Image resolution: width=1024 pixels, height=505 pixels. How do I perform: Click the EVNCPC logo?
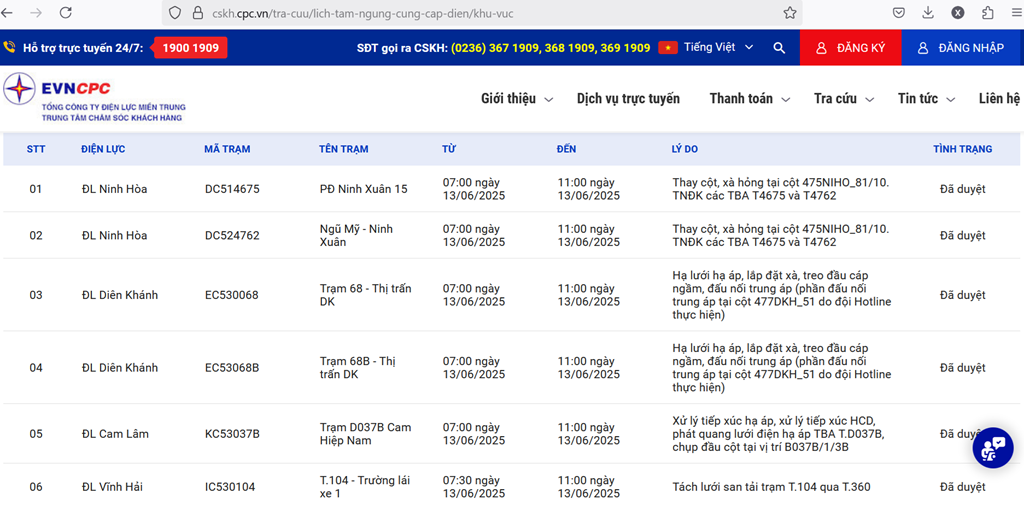point(95,98)
